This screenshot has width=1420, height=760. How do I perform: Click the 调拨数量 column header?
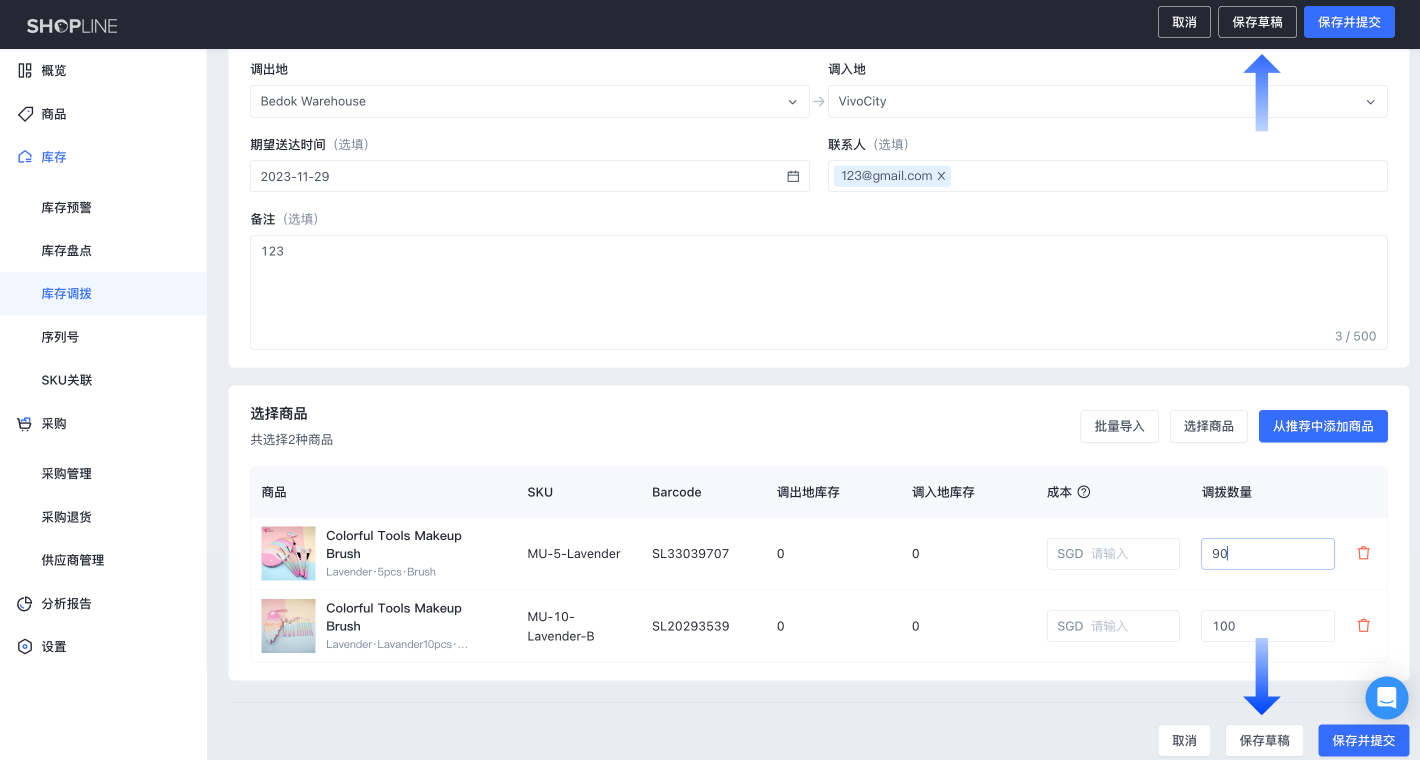[1227, 492]
